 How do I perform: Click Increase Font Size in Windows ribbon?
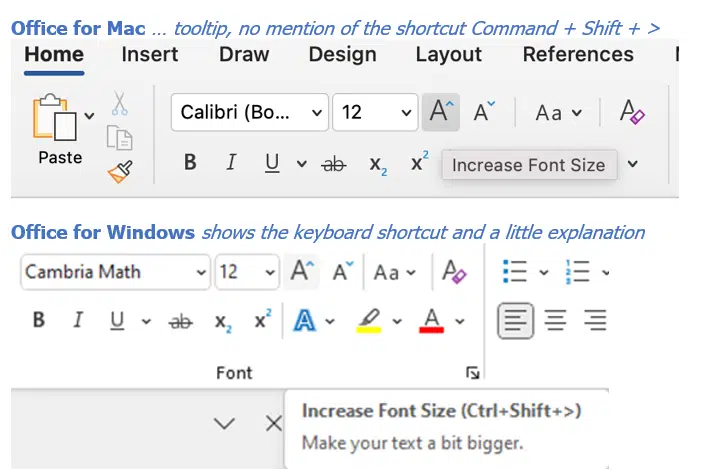pos(302,271)
